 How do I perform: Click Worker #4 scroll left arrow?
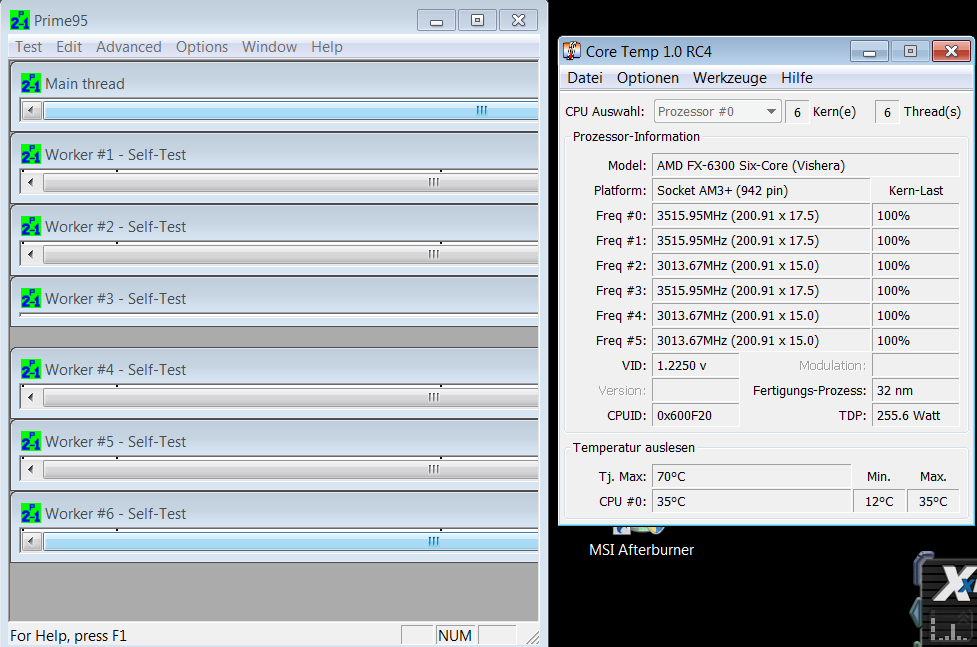[31, 398]
